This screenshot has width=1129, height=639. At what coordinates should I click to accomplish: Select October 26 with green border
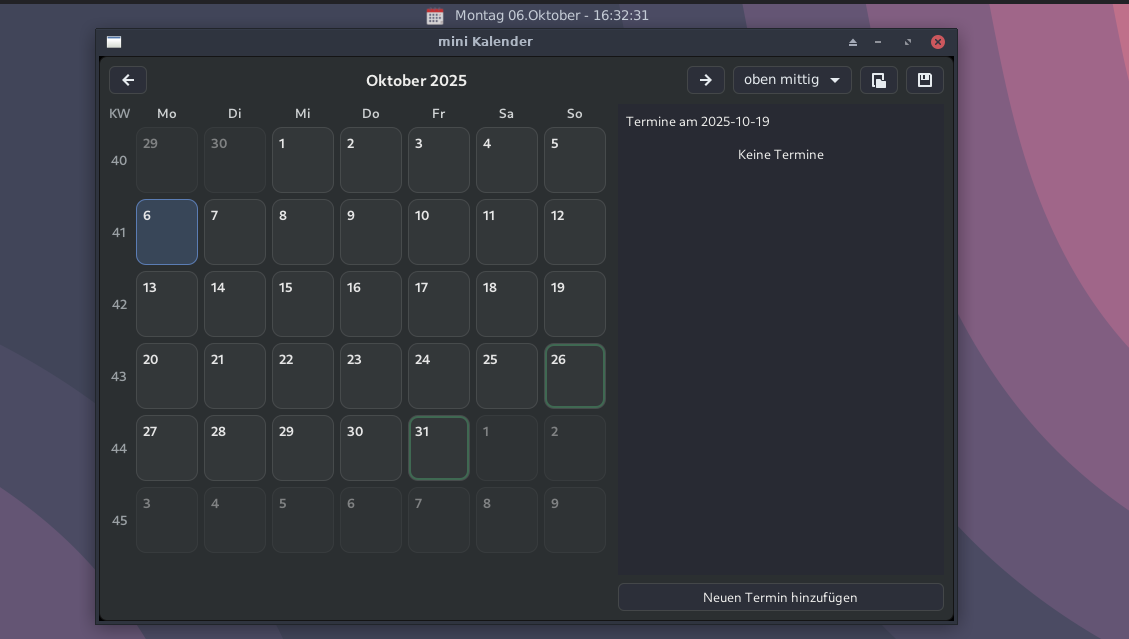(575, 376)
